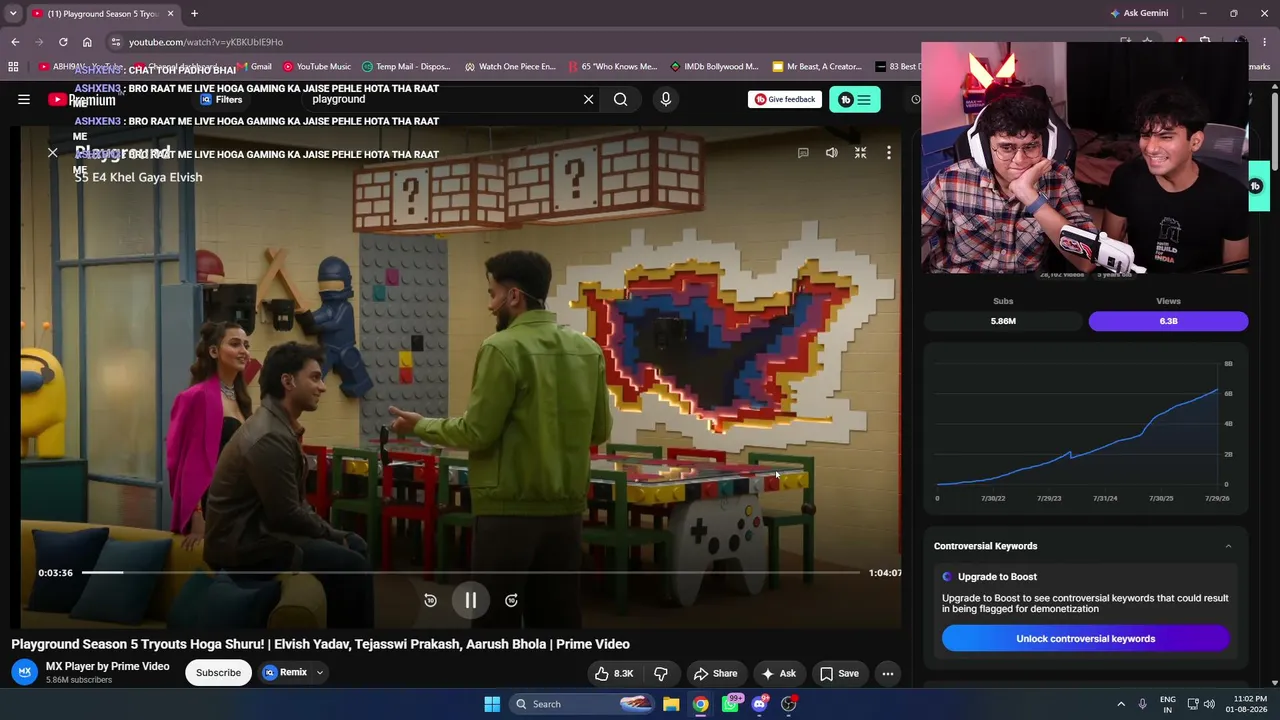The image size is (1280, 720).
Task: Open the Temp Mail bookmark
Action: click(406, 67)
